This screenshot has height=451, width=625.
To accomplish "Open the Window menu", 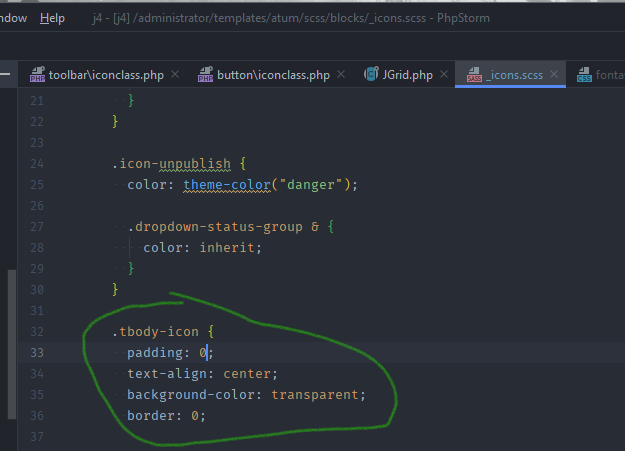I will tap(13, 18).
